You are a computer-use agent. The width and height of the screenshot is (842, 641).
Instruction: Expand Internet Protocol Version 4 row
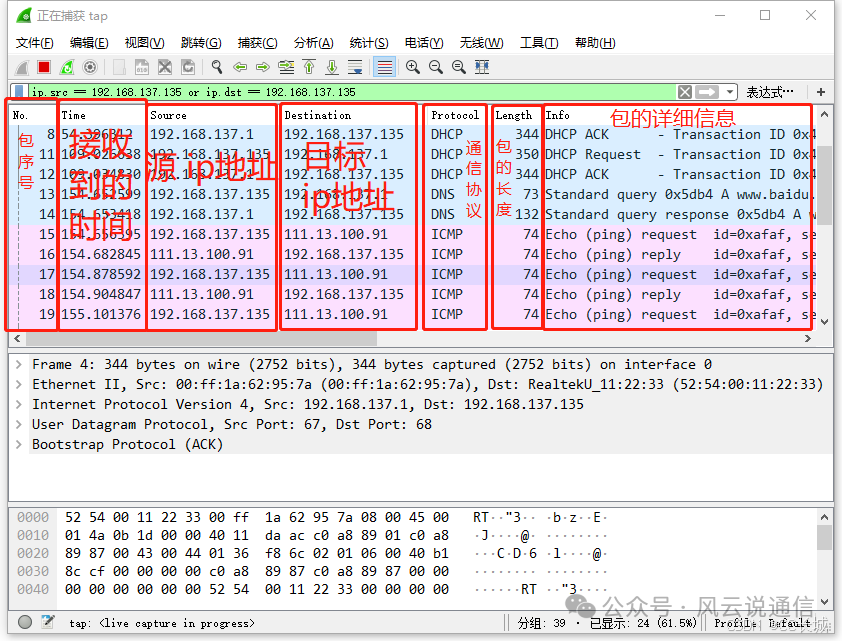click(19, 404)
